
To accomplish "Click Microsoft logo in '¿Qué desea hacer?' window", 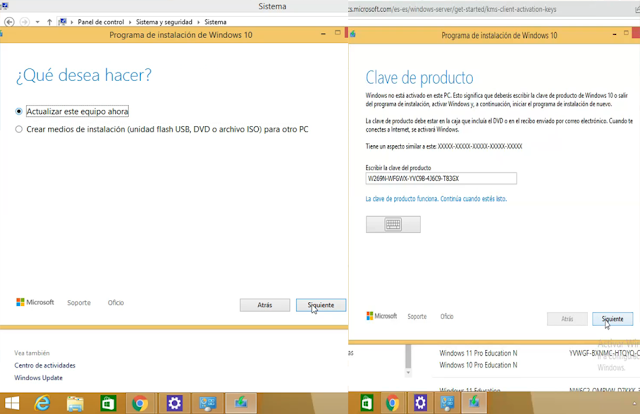I will 35,302.
